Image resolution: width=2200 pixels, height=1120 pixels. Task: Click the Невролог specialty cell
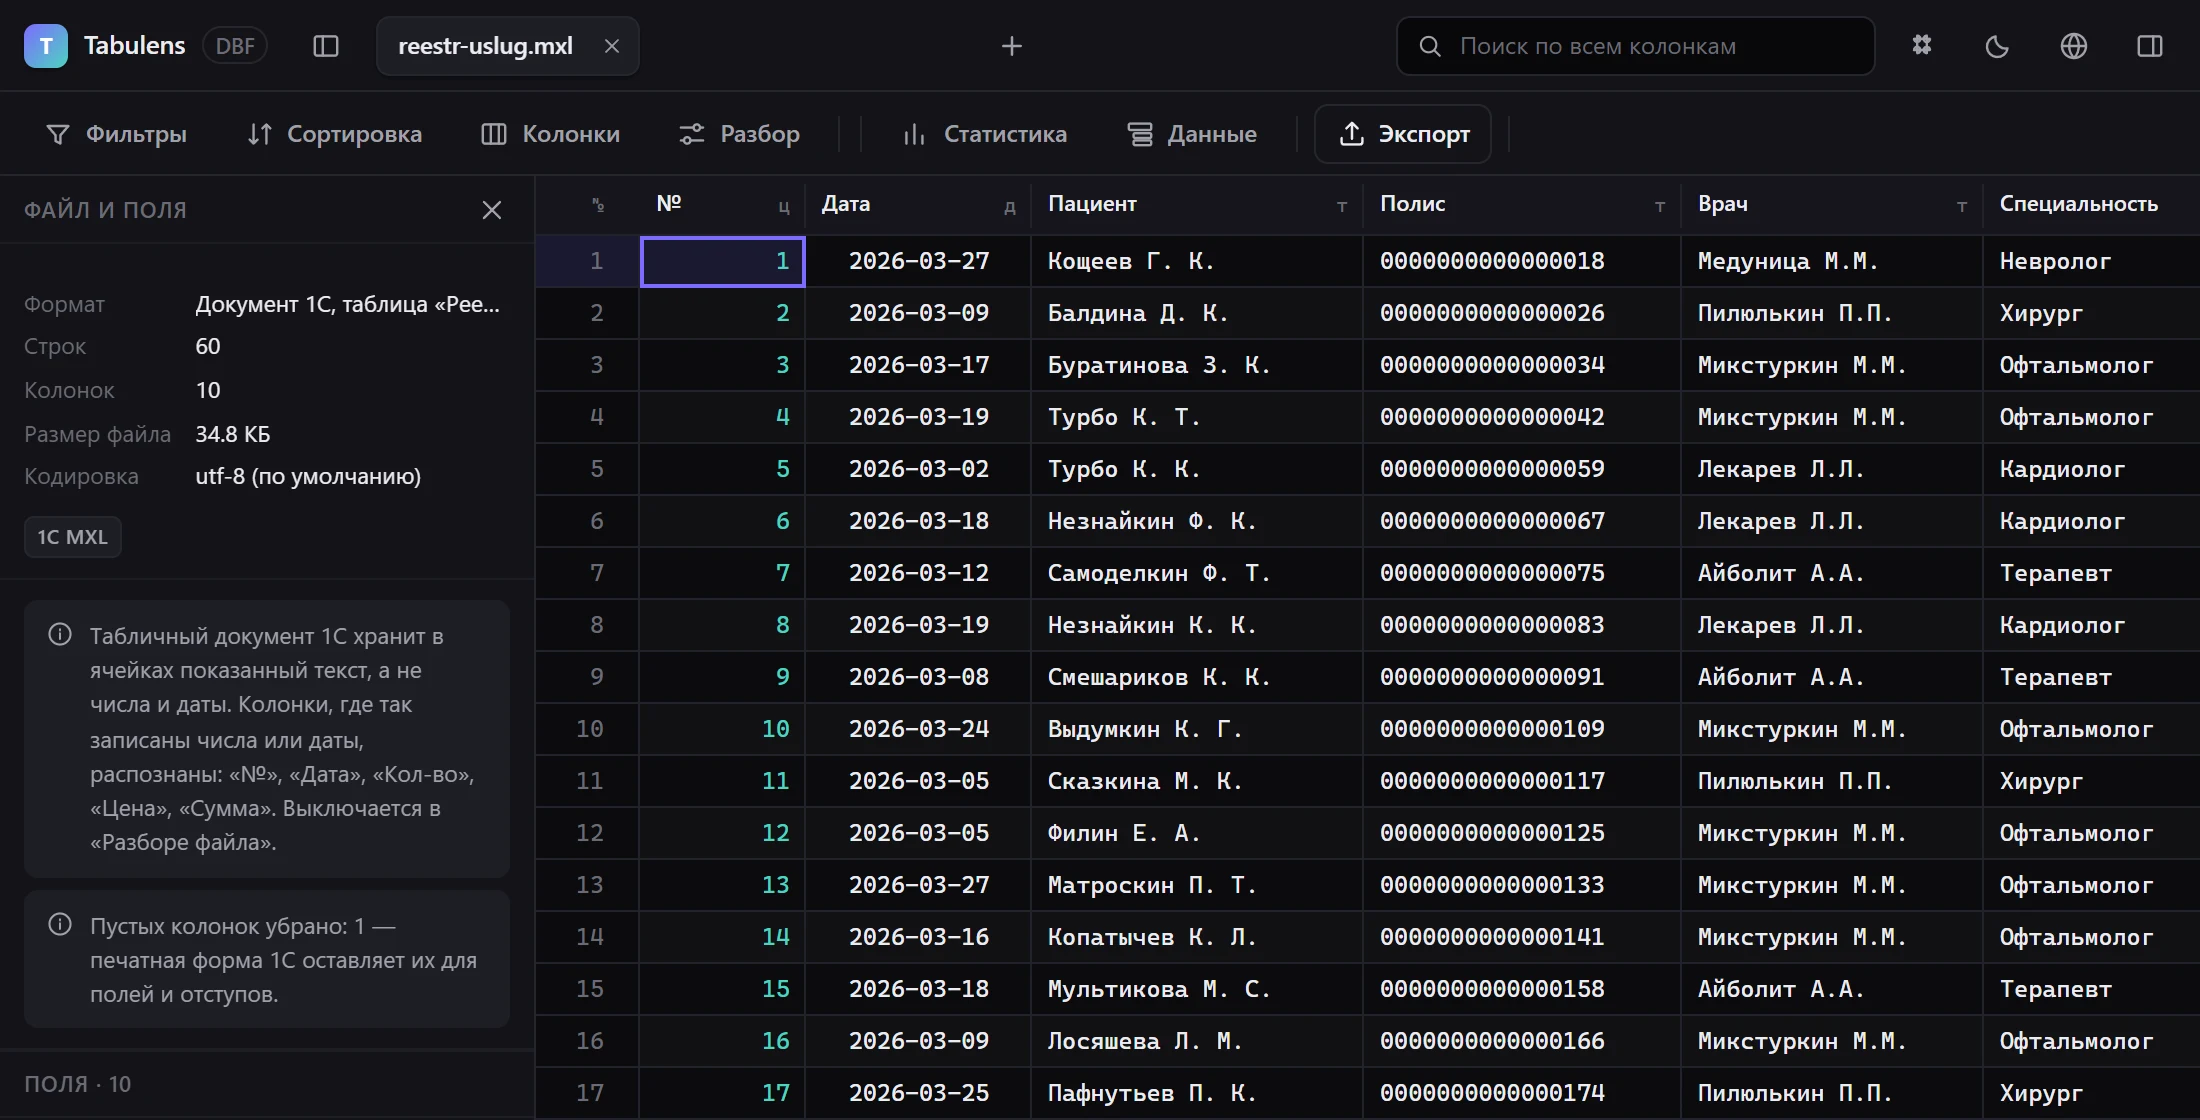[x=2092, y=261]
